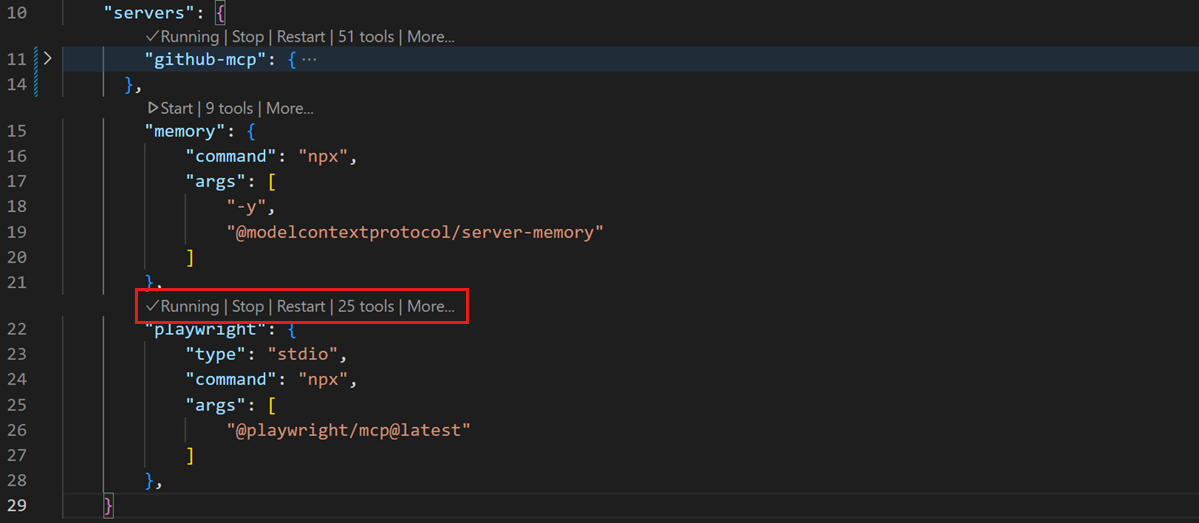Click the "@modelcontextprotocol/server-memory" argument text
Viewport: 1199px width, 523px height.
415,233
